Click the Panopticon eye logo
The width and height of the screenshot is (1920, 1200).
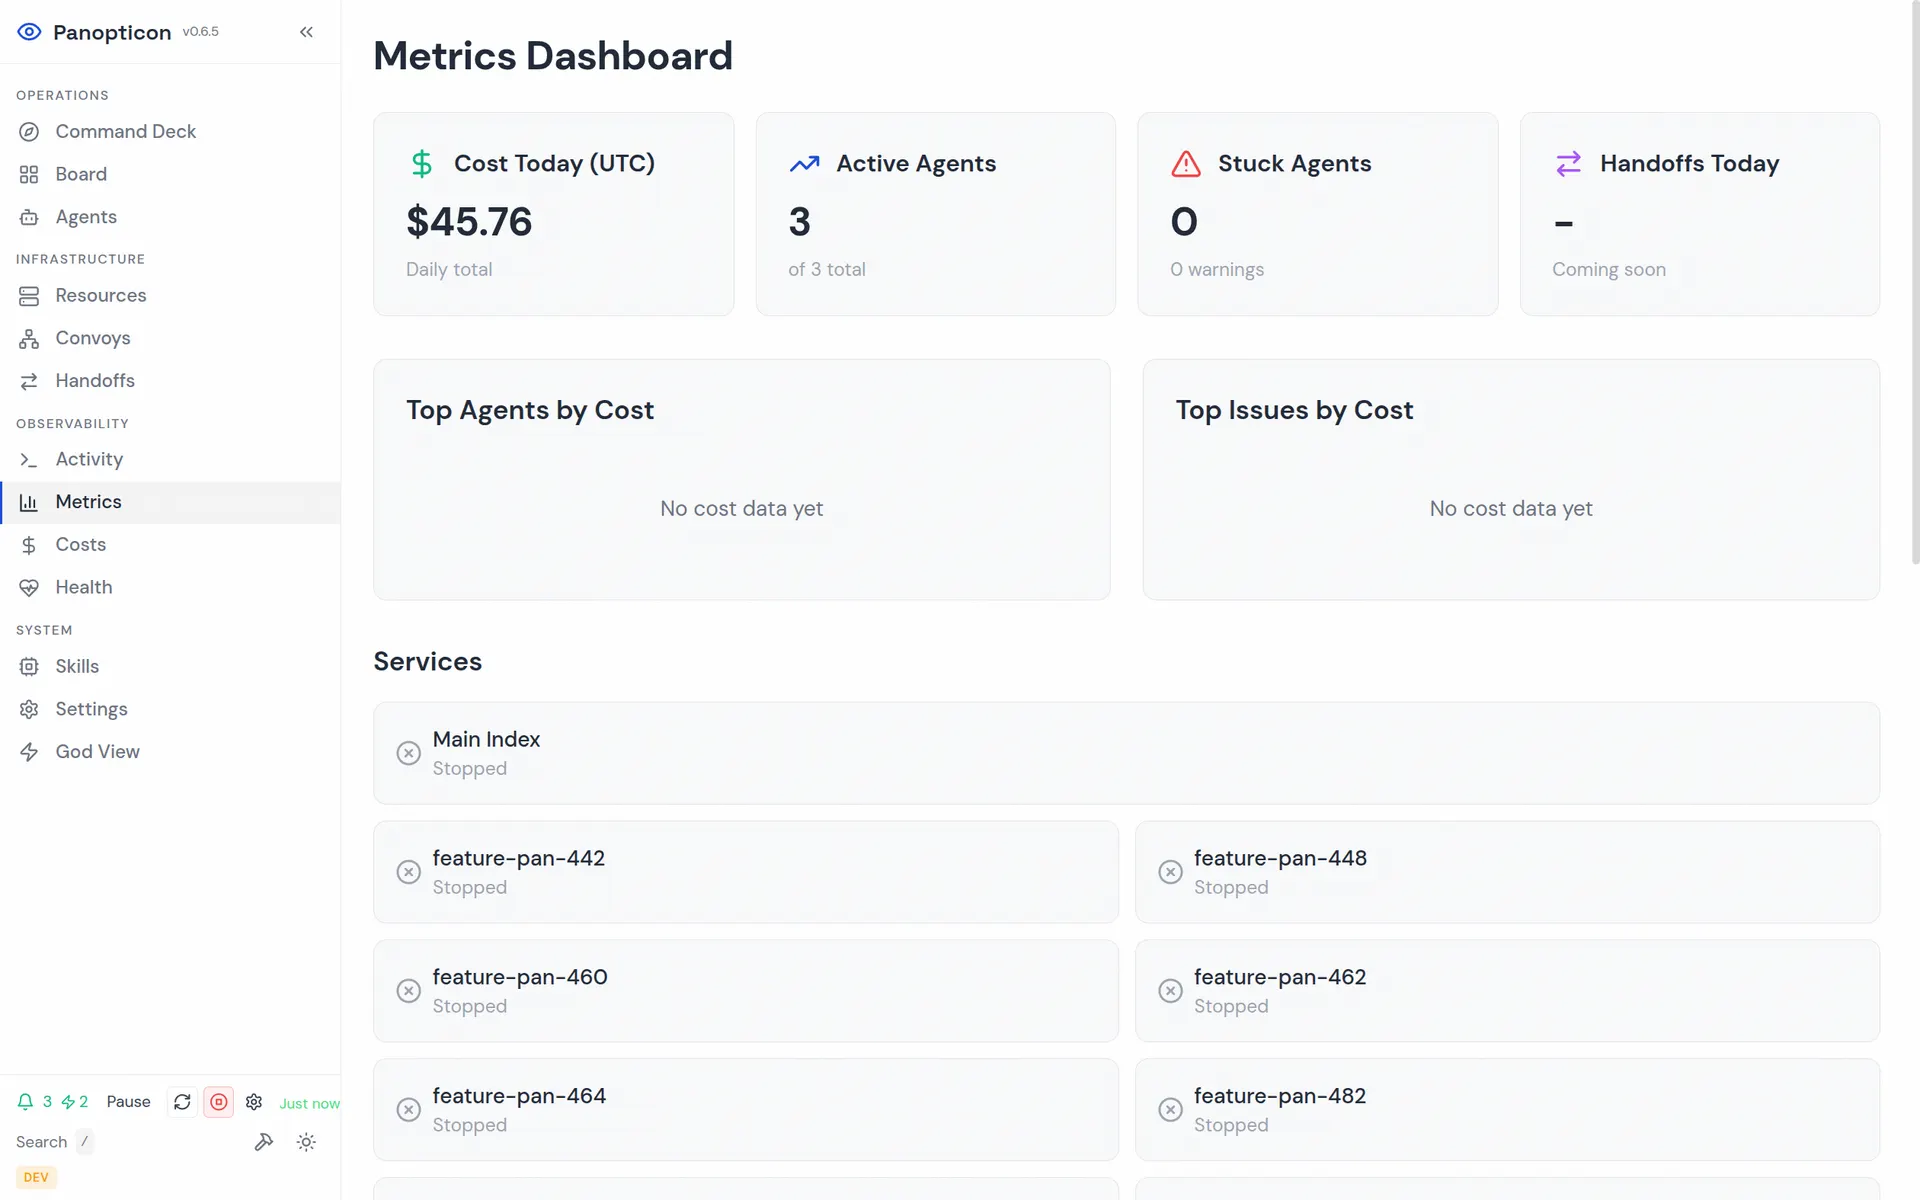29,32
